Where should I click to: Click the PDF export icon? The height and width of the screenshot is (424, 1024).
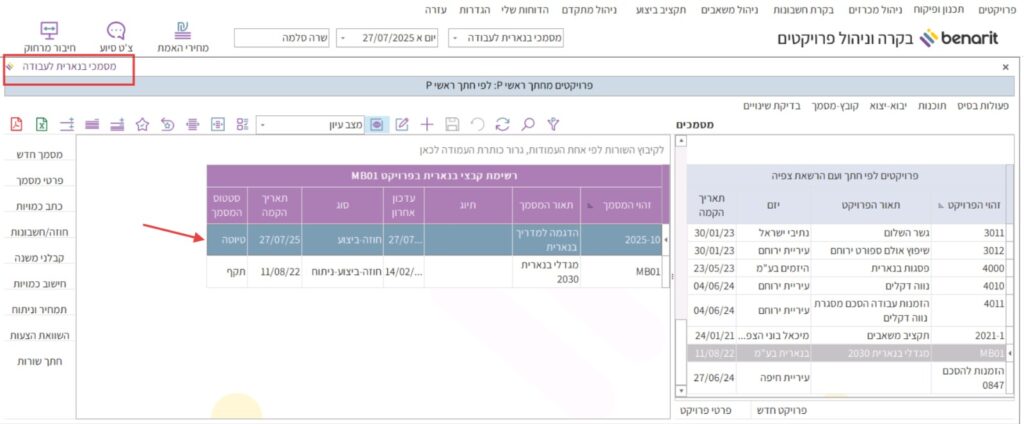pos(16,124)
